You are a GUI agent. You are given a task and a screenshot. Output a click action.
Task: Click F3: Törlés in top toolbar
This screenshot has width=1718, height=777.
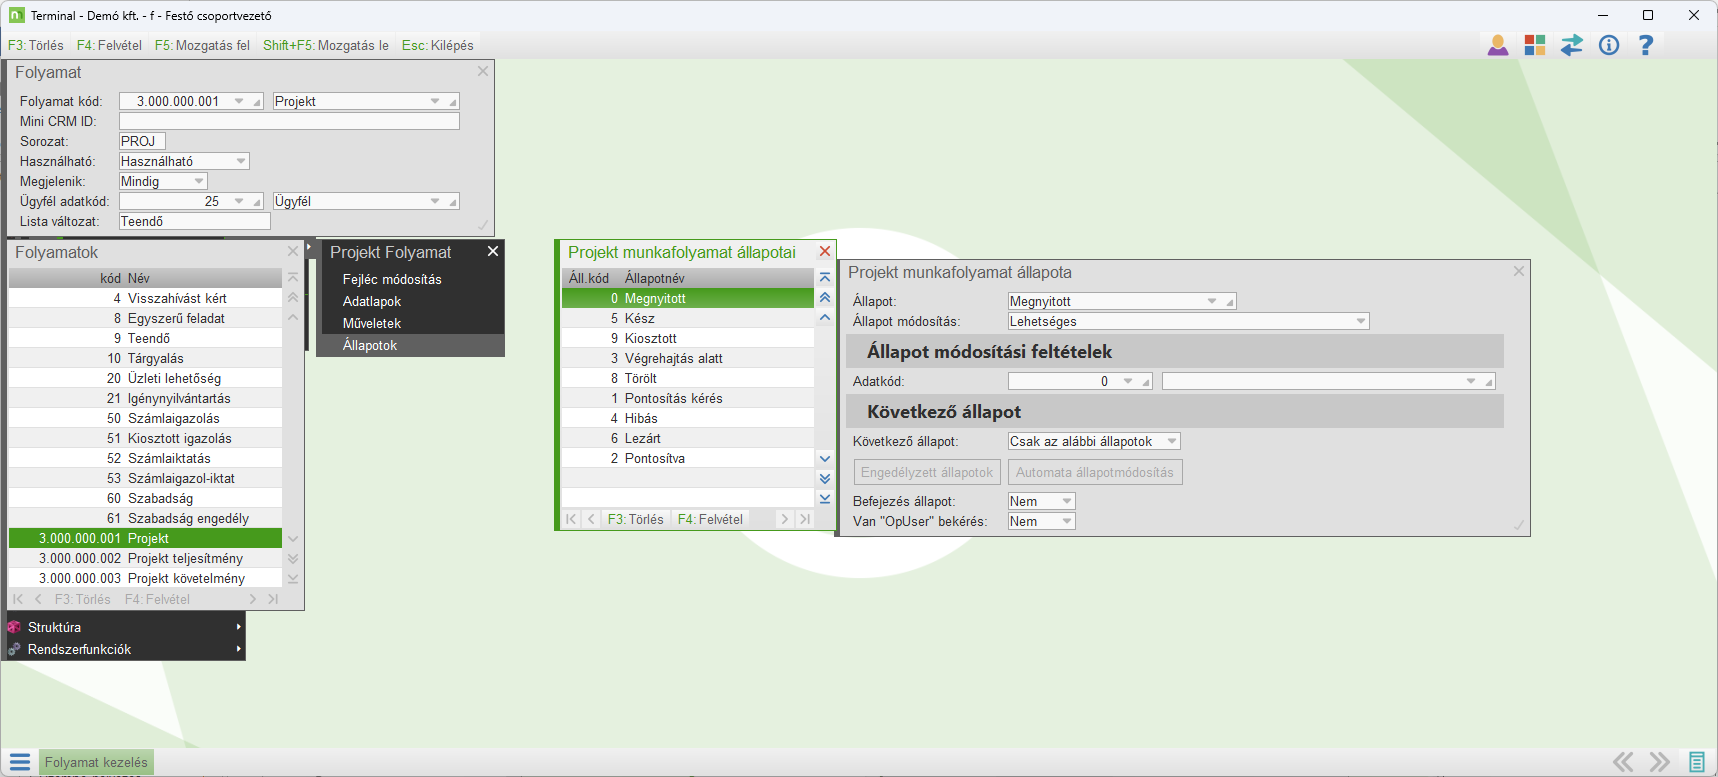(x=36, y=45)
